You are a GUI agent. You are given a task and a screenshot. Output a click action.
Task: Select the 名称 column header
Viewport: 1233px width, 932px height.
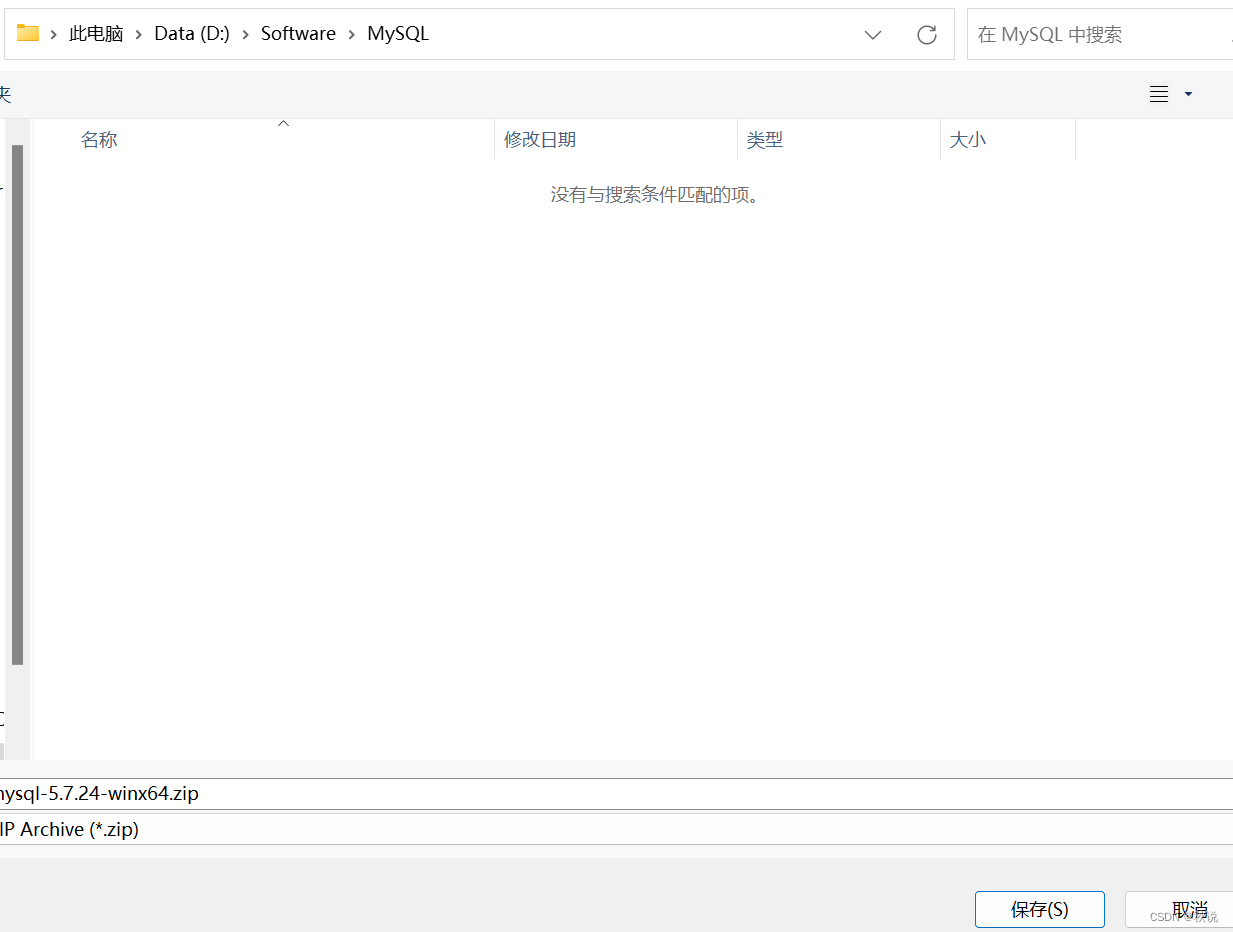(99, 139)
